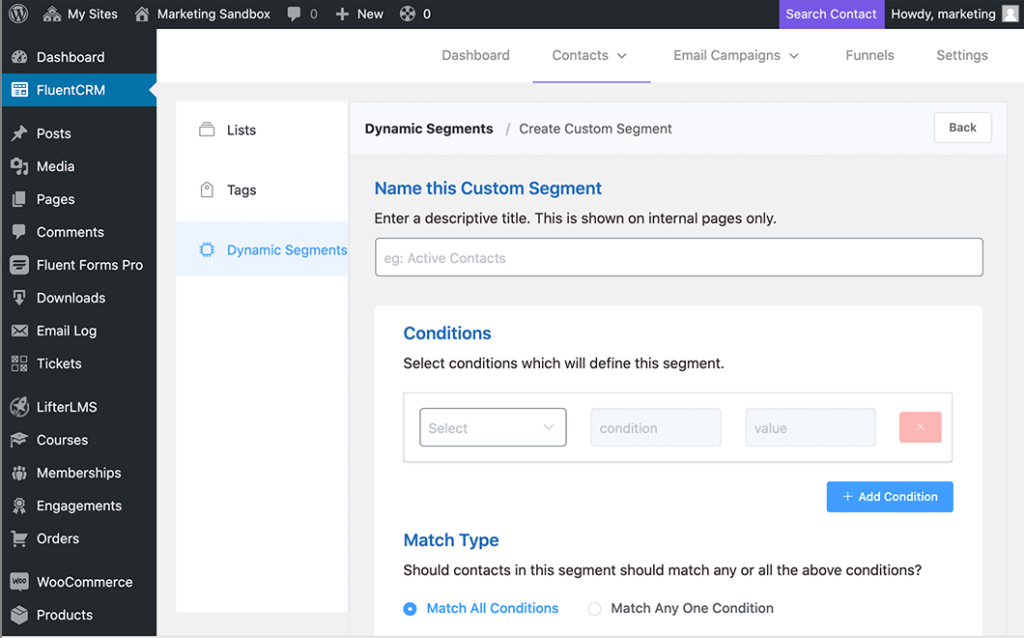Click the LifterLMS rocket icon

tap(20, 407)
